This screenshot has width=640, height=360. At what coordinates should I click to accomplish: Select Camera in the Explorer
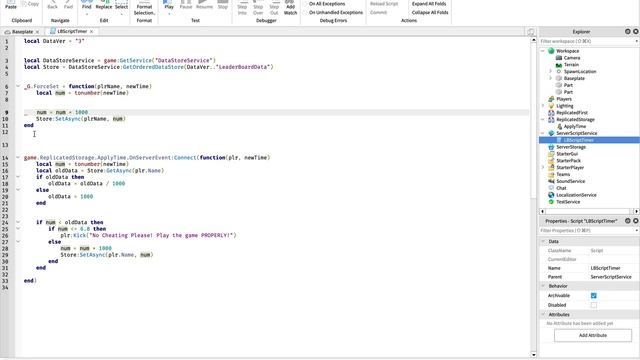(x=571, y=58)
